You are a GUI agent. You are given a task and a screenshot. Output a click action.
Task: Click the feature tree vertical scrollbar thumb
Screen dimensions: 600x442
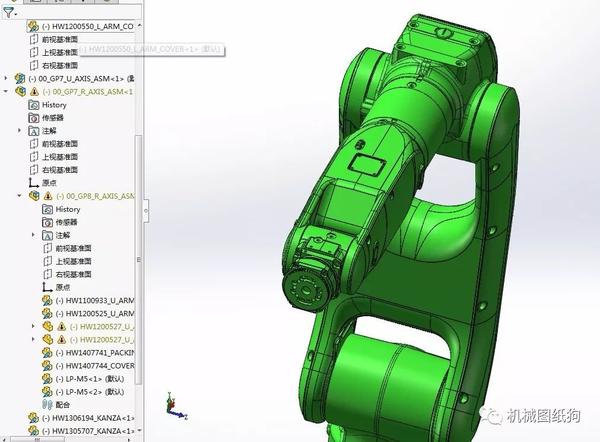pyautogui.click(x=139, y=260)
